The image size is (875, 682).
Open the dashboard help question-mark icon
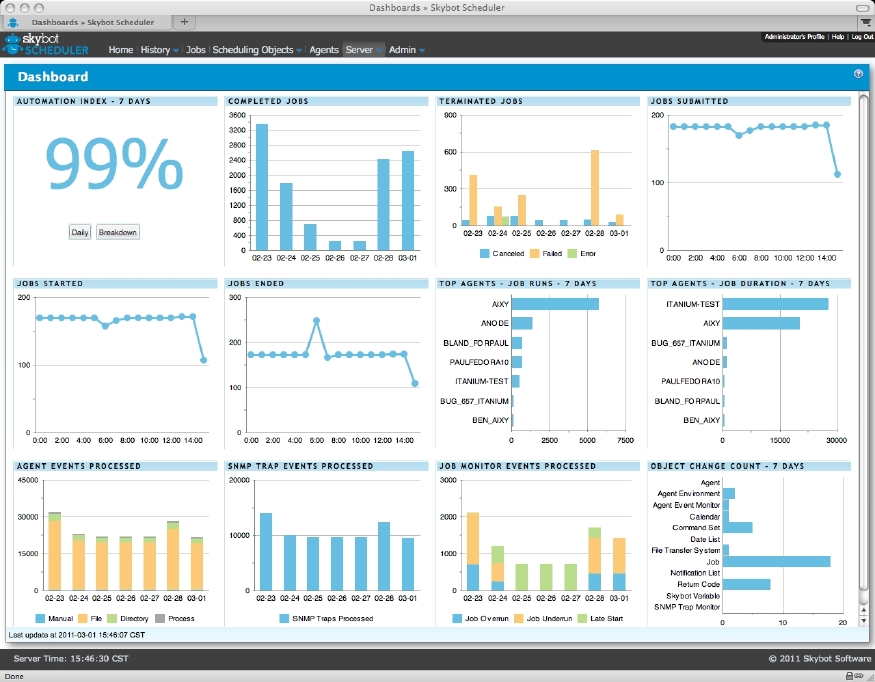858,74
